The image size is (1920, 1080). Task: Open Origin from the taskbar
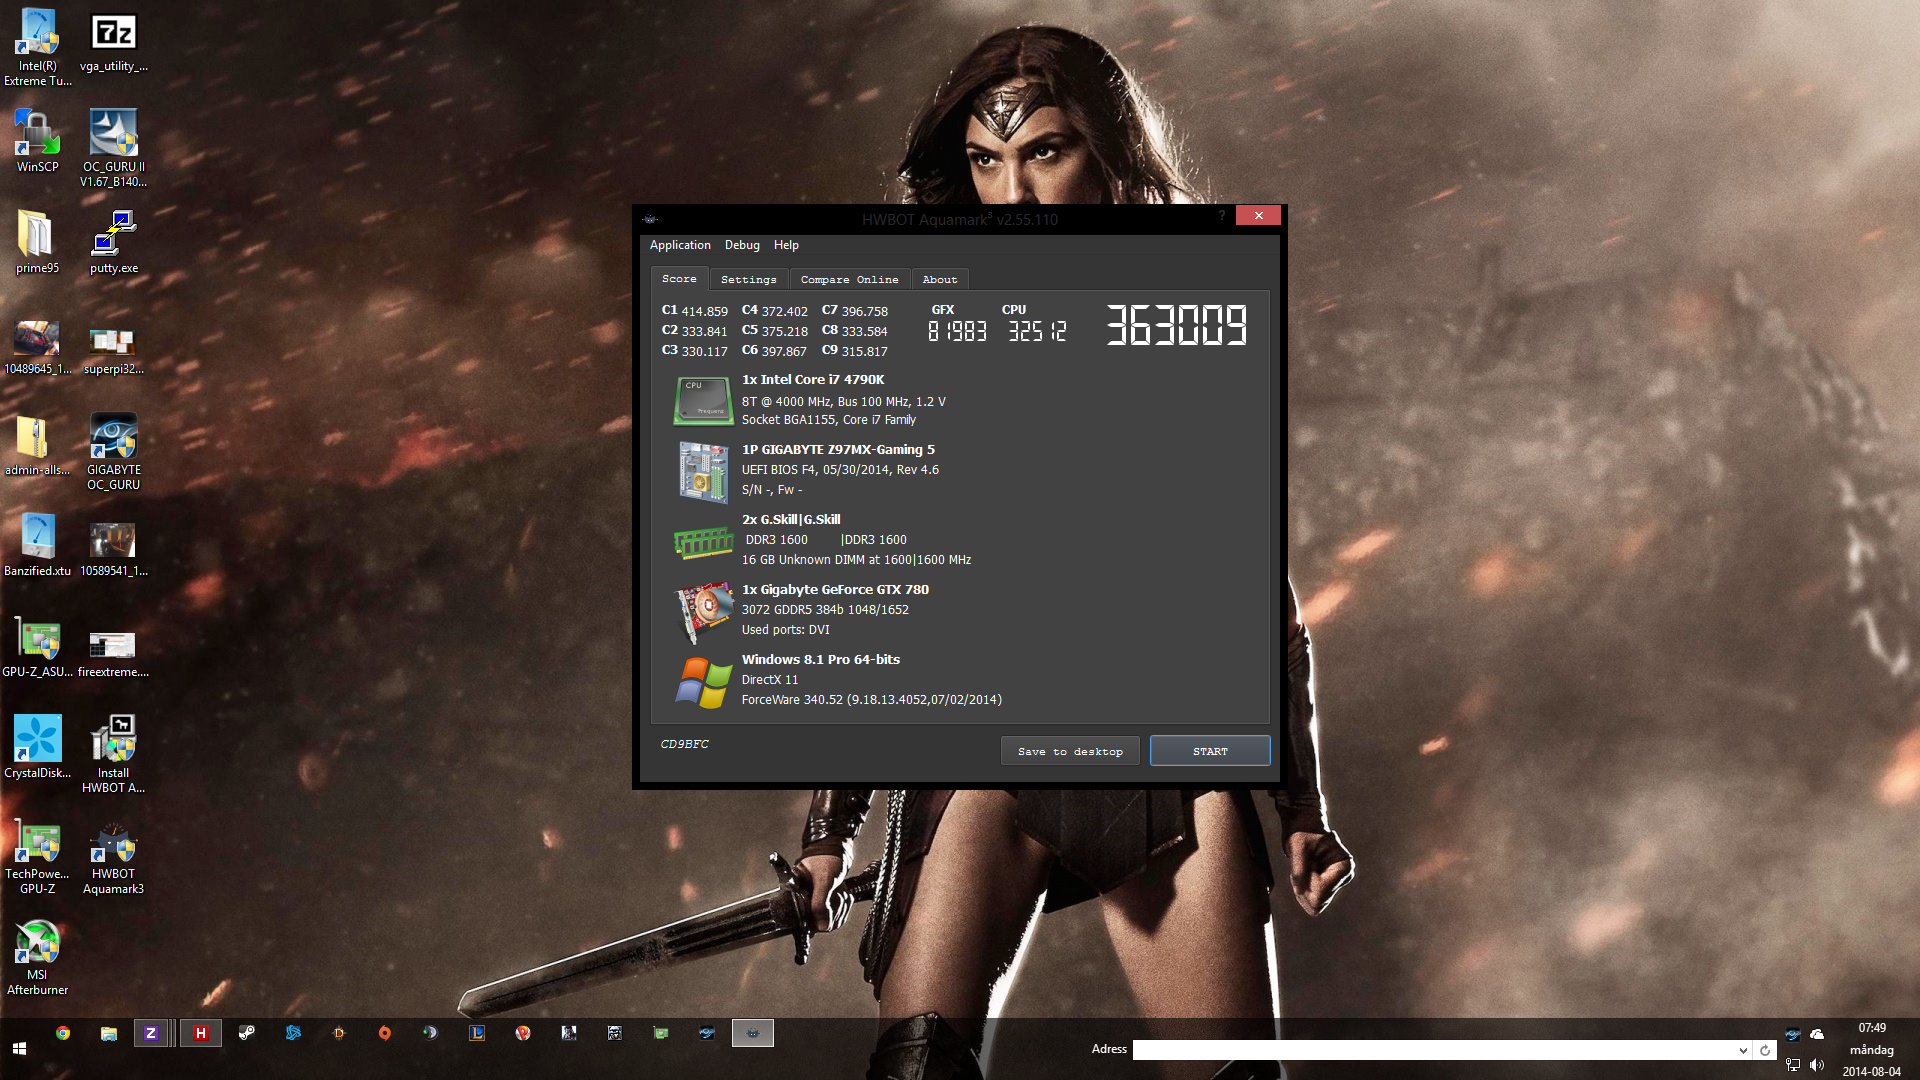(385, 1033)
